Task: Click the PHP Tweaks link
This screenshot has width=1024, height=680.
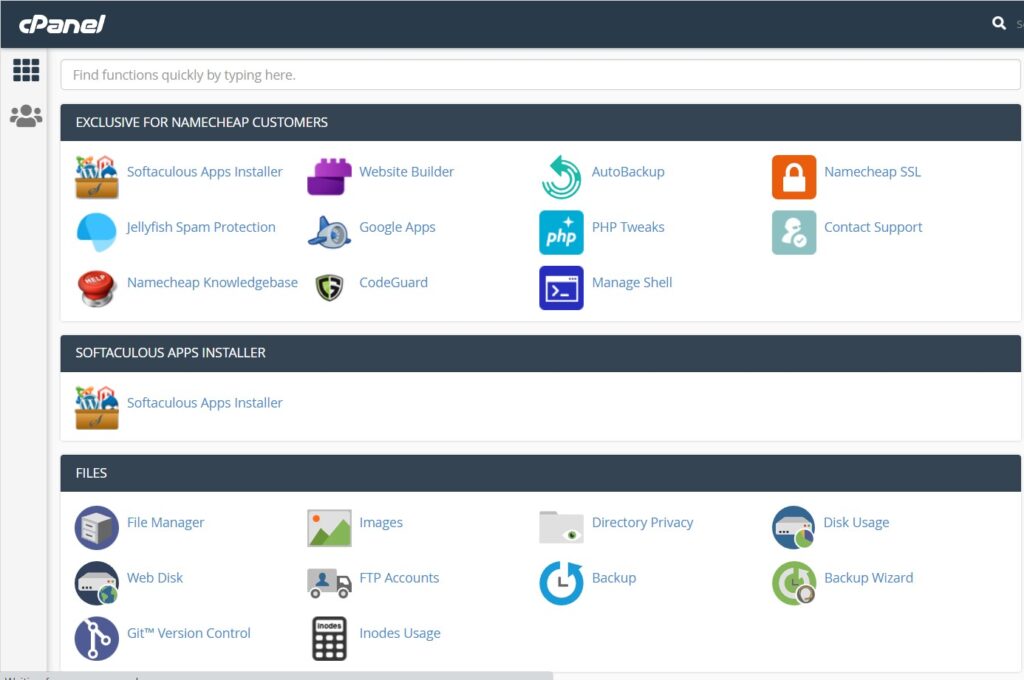Action: click(x=628, y=227)
